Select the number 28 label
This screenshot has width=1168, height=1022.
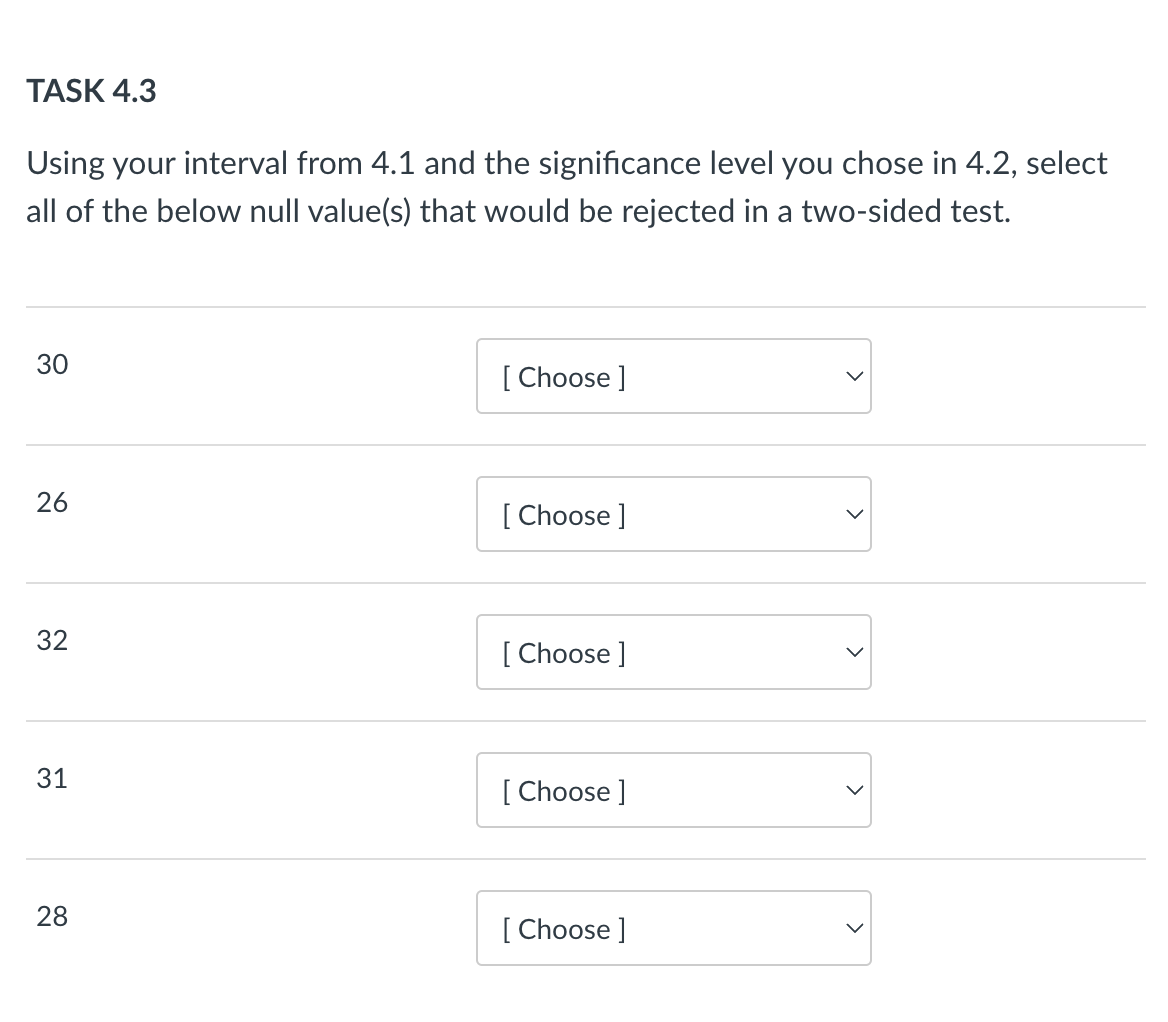coord(53,916)
